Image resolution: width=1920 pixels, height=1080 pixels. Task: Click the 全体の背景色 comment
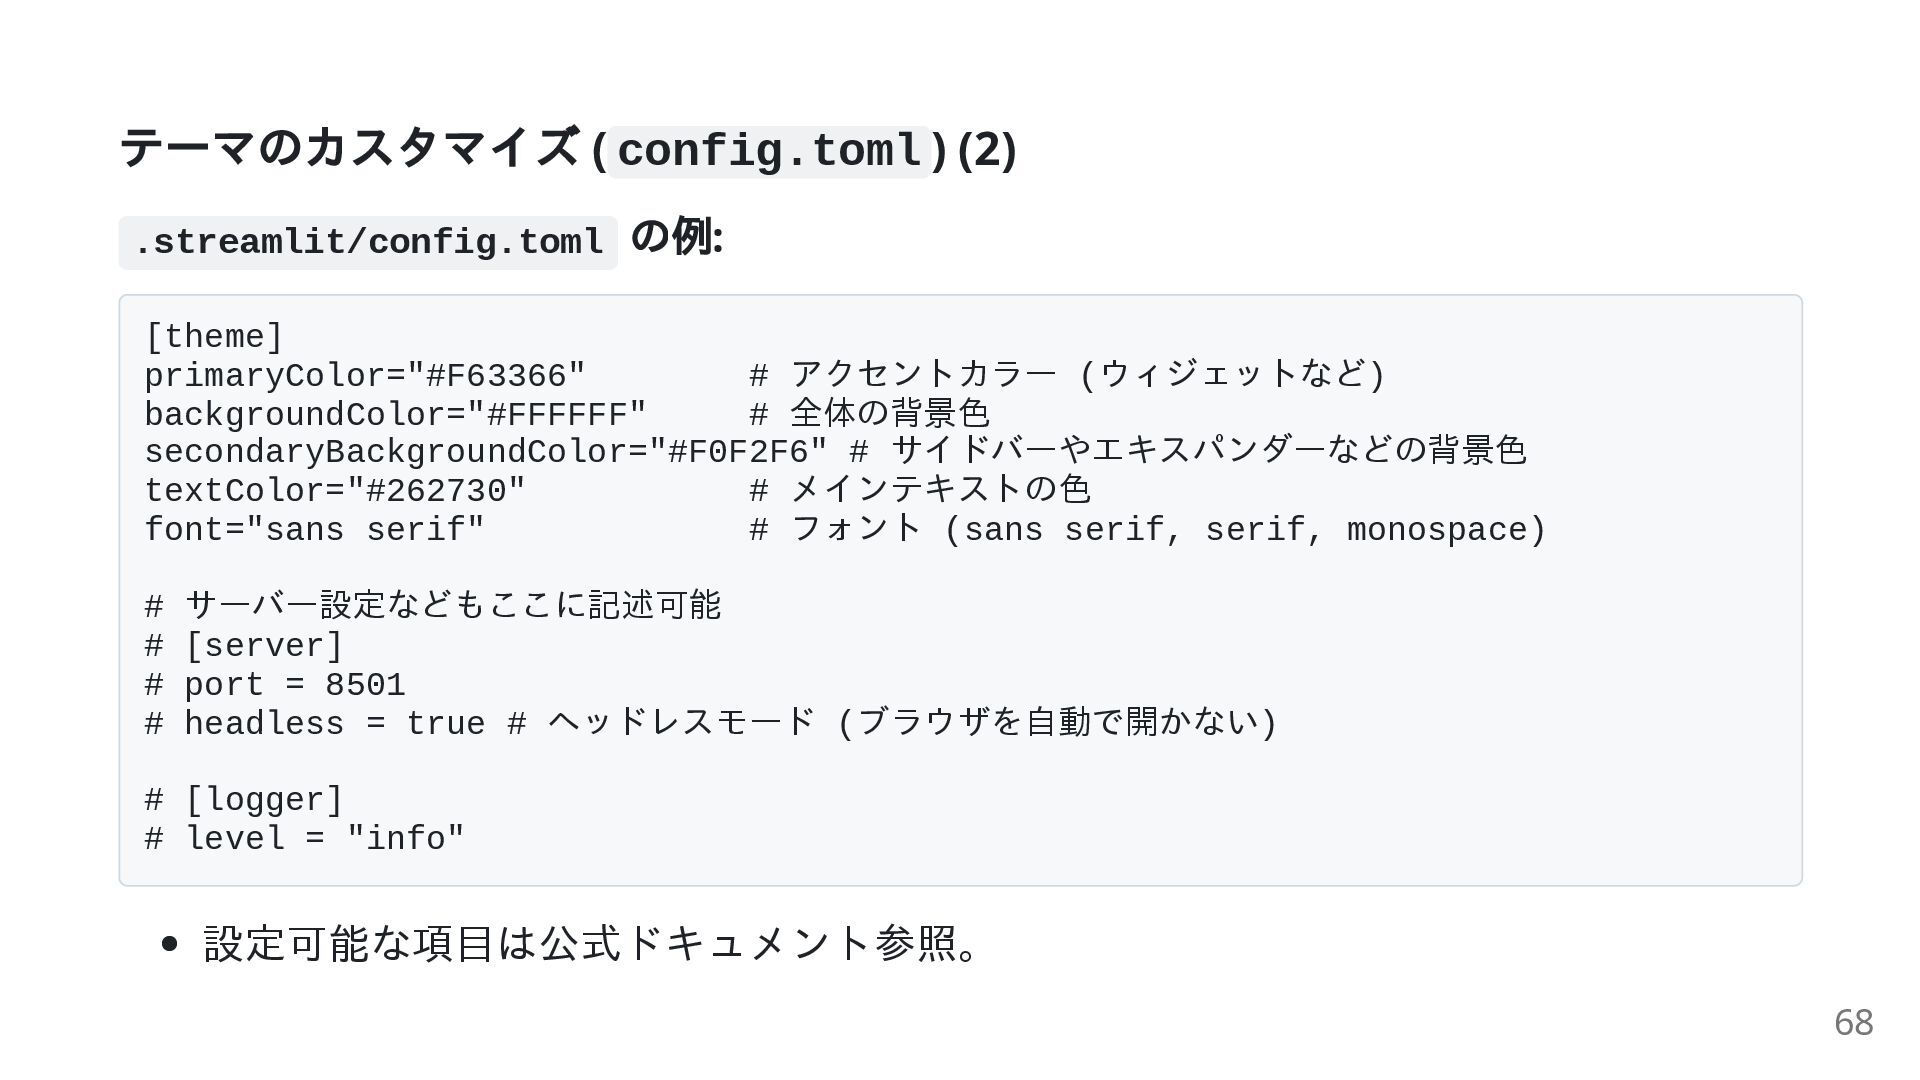tap(889, 413)
